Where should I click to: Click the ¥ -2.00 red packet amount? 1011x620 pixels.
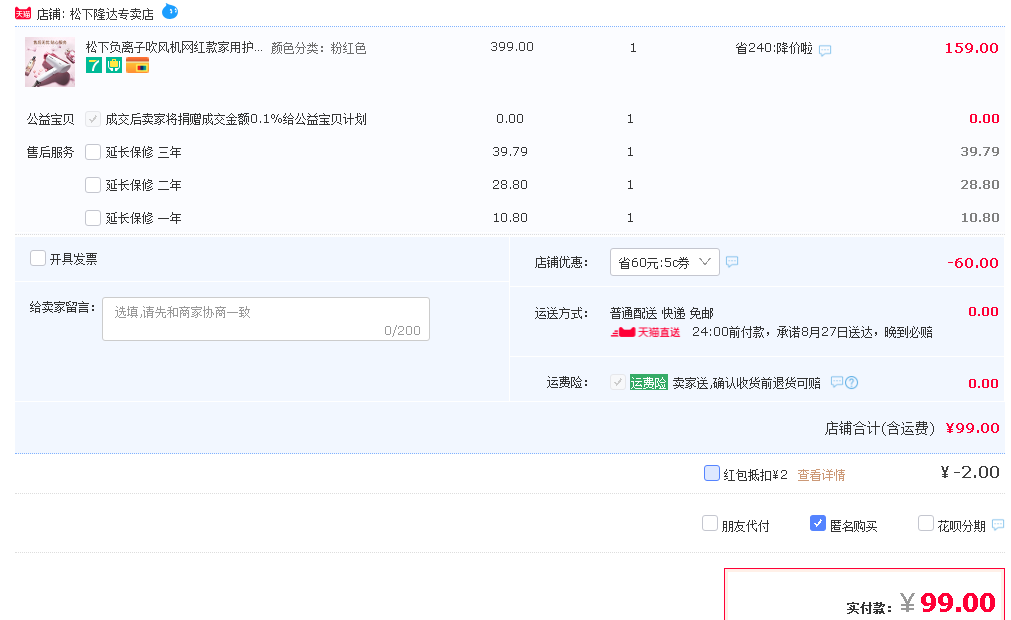pyautogui.click(x=970, y=472)
